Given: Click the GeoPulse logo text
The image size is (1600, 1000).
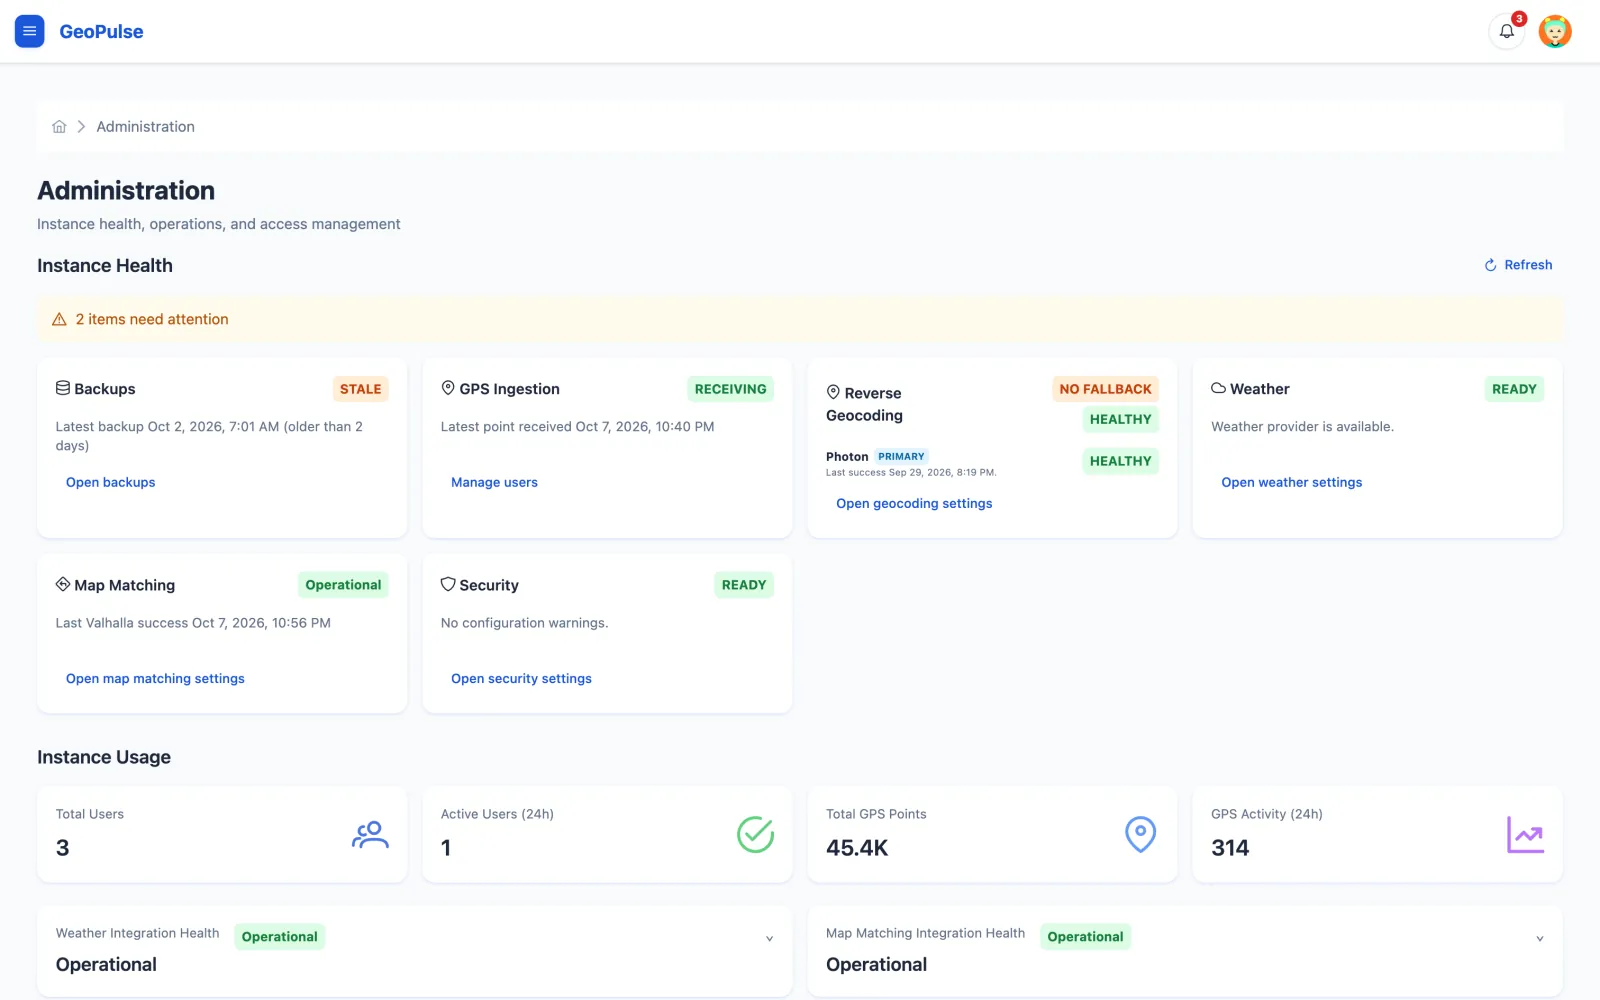Looking at the screenshot, I should click(x=101, y=31).
